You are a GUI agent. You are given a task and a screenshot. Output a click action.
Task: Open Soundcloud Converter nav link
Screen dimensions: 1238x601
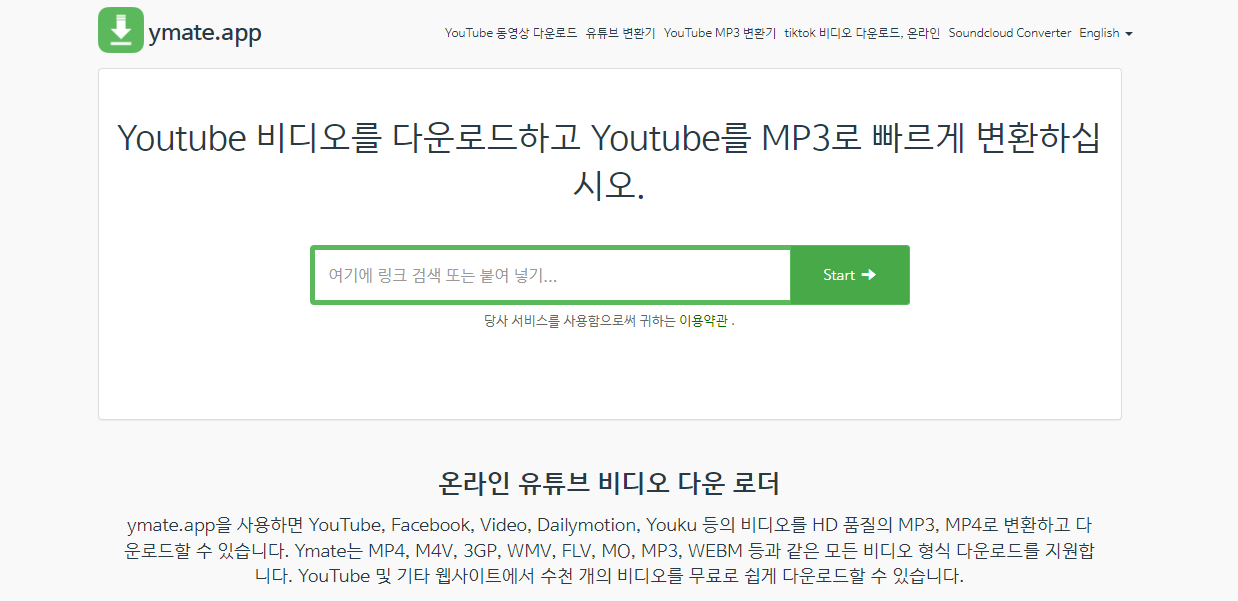coord(1010,33)
